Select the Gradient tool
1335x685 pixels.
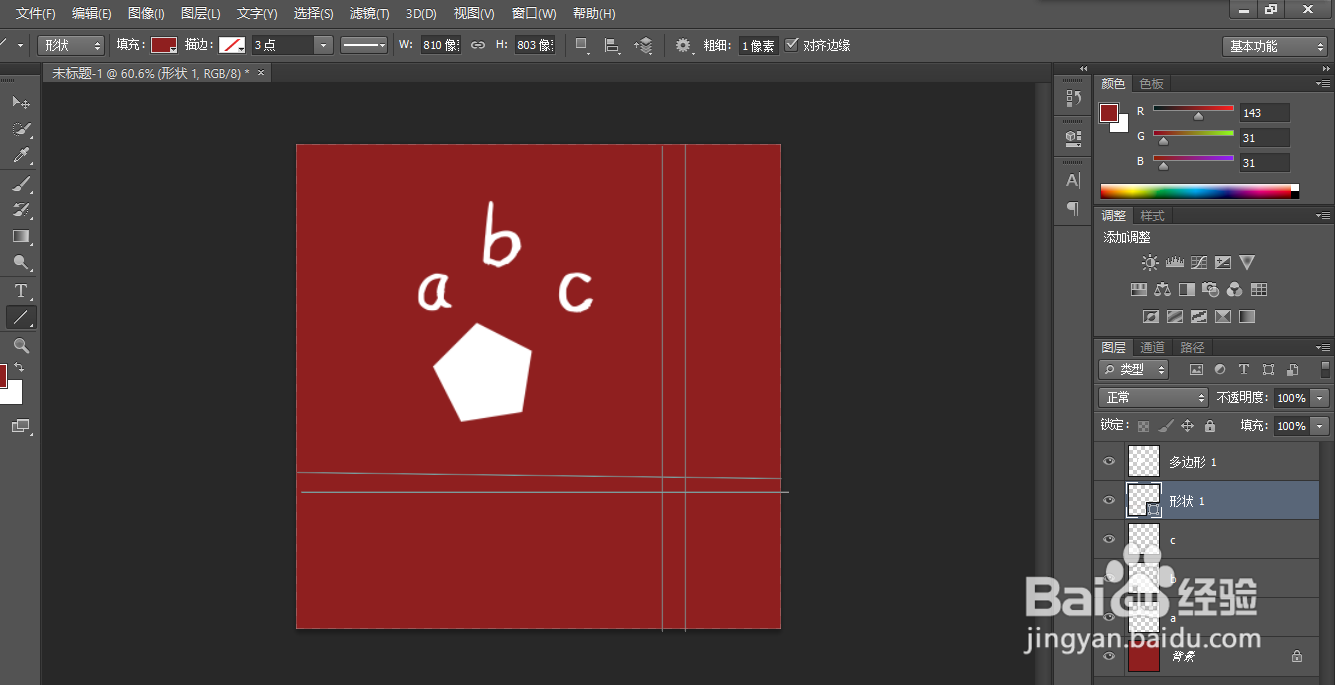(x=20, y=237)
